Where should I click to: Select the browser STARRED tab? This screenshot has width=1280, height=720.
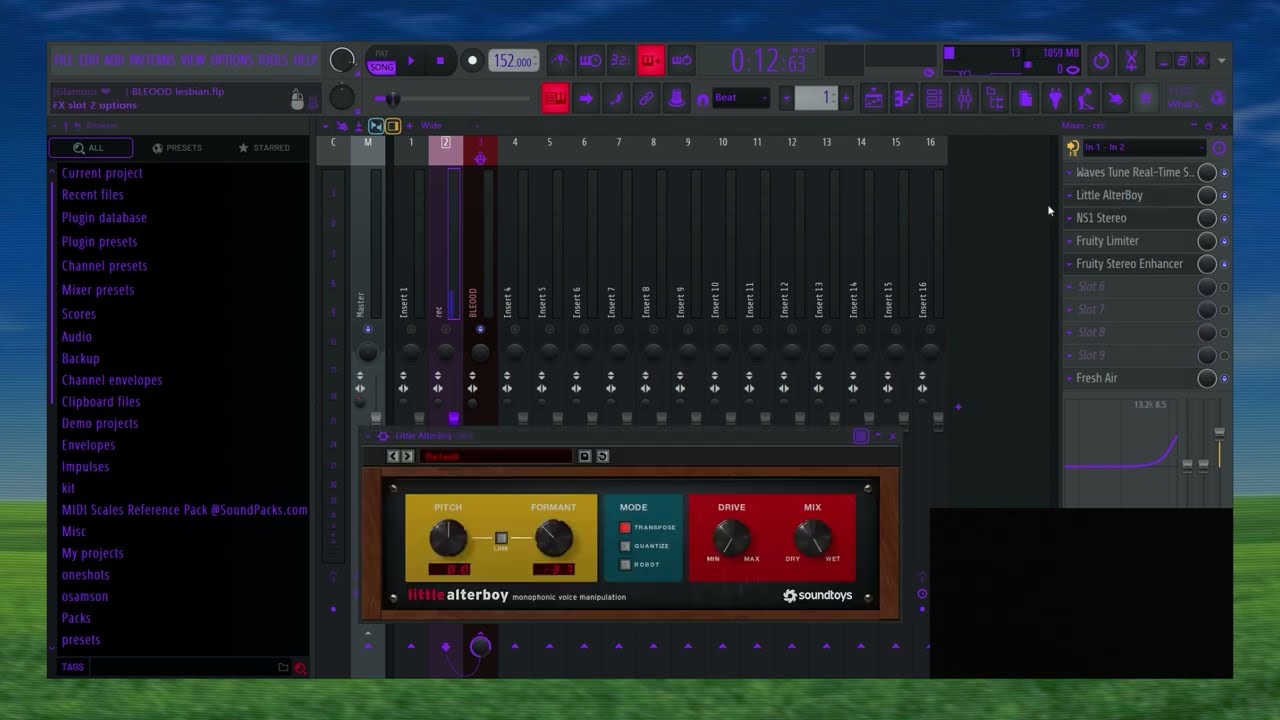point(264,148)
